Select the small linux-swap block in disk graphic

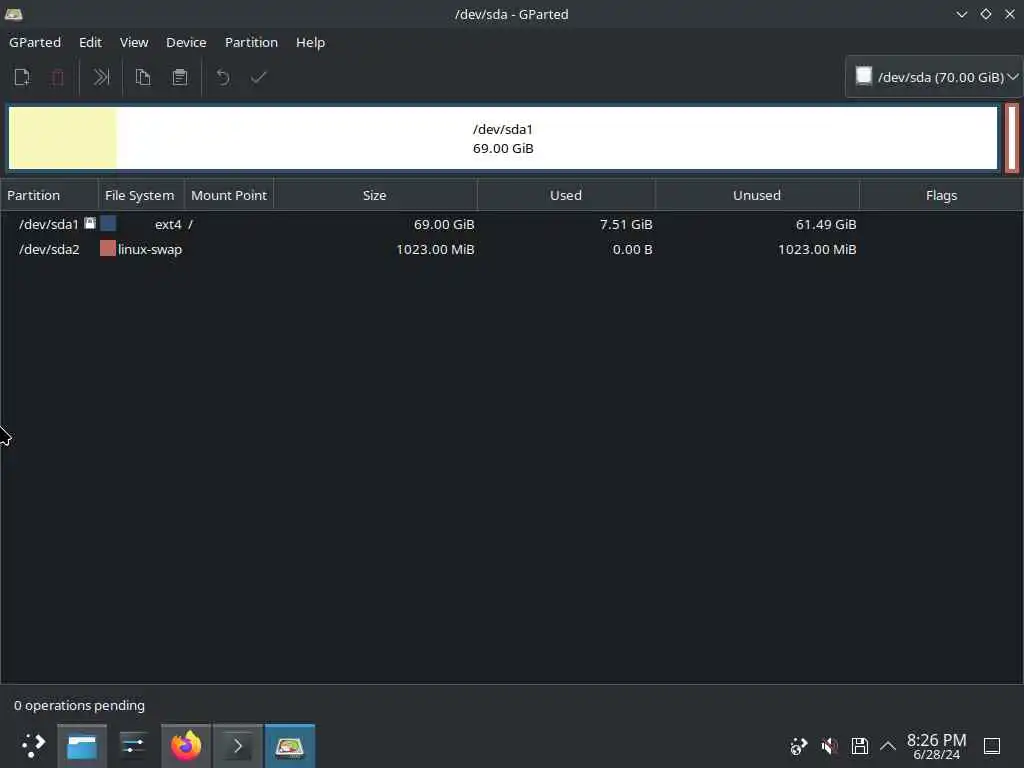(x=1012, y=138)
